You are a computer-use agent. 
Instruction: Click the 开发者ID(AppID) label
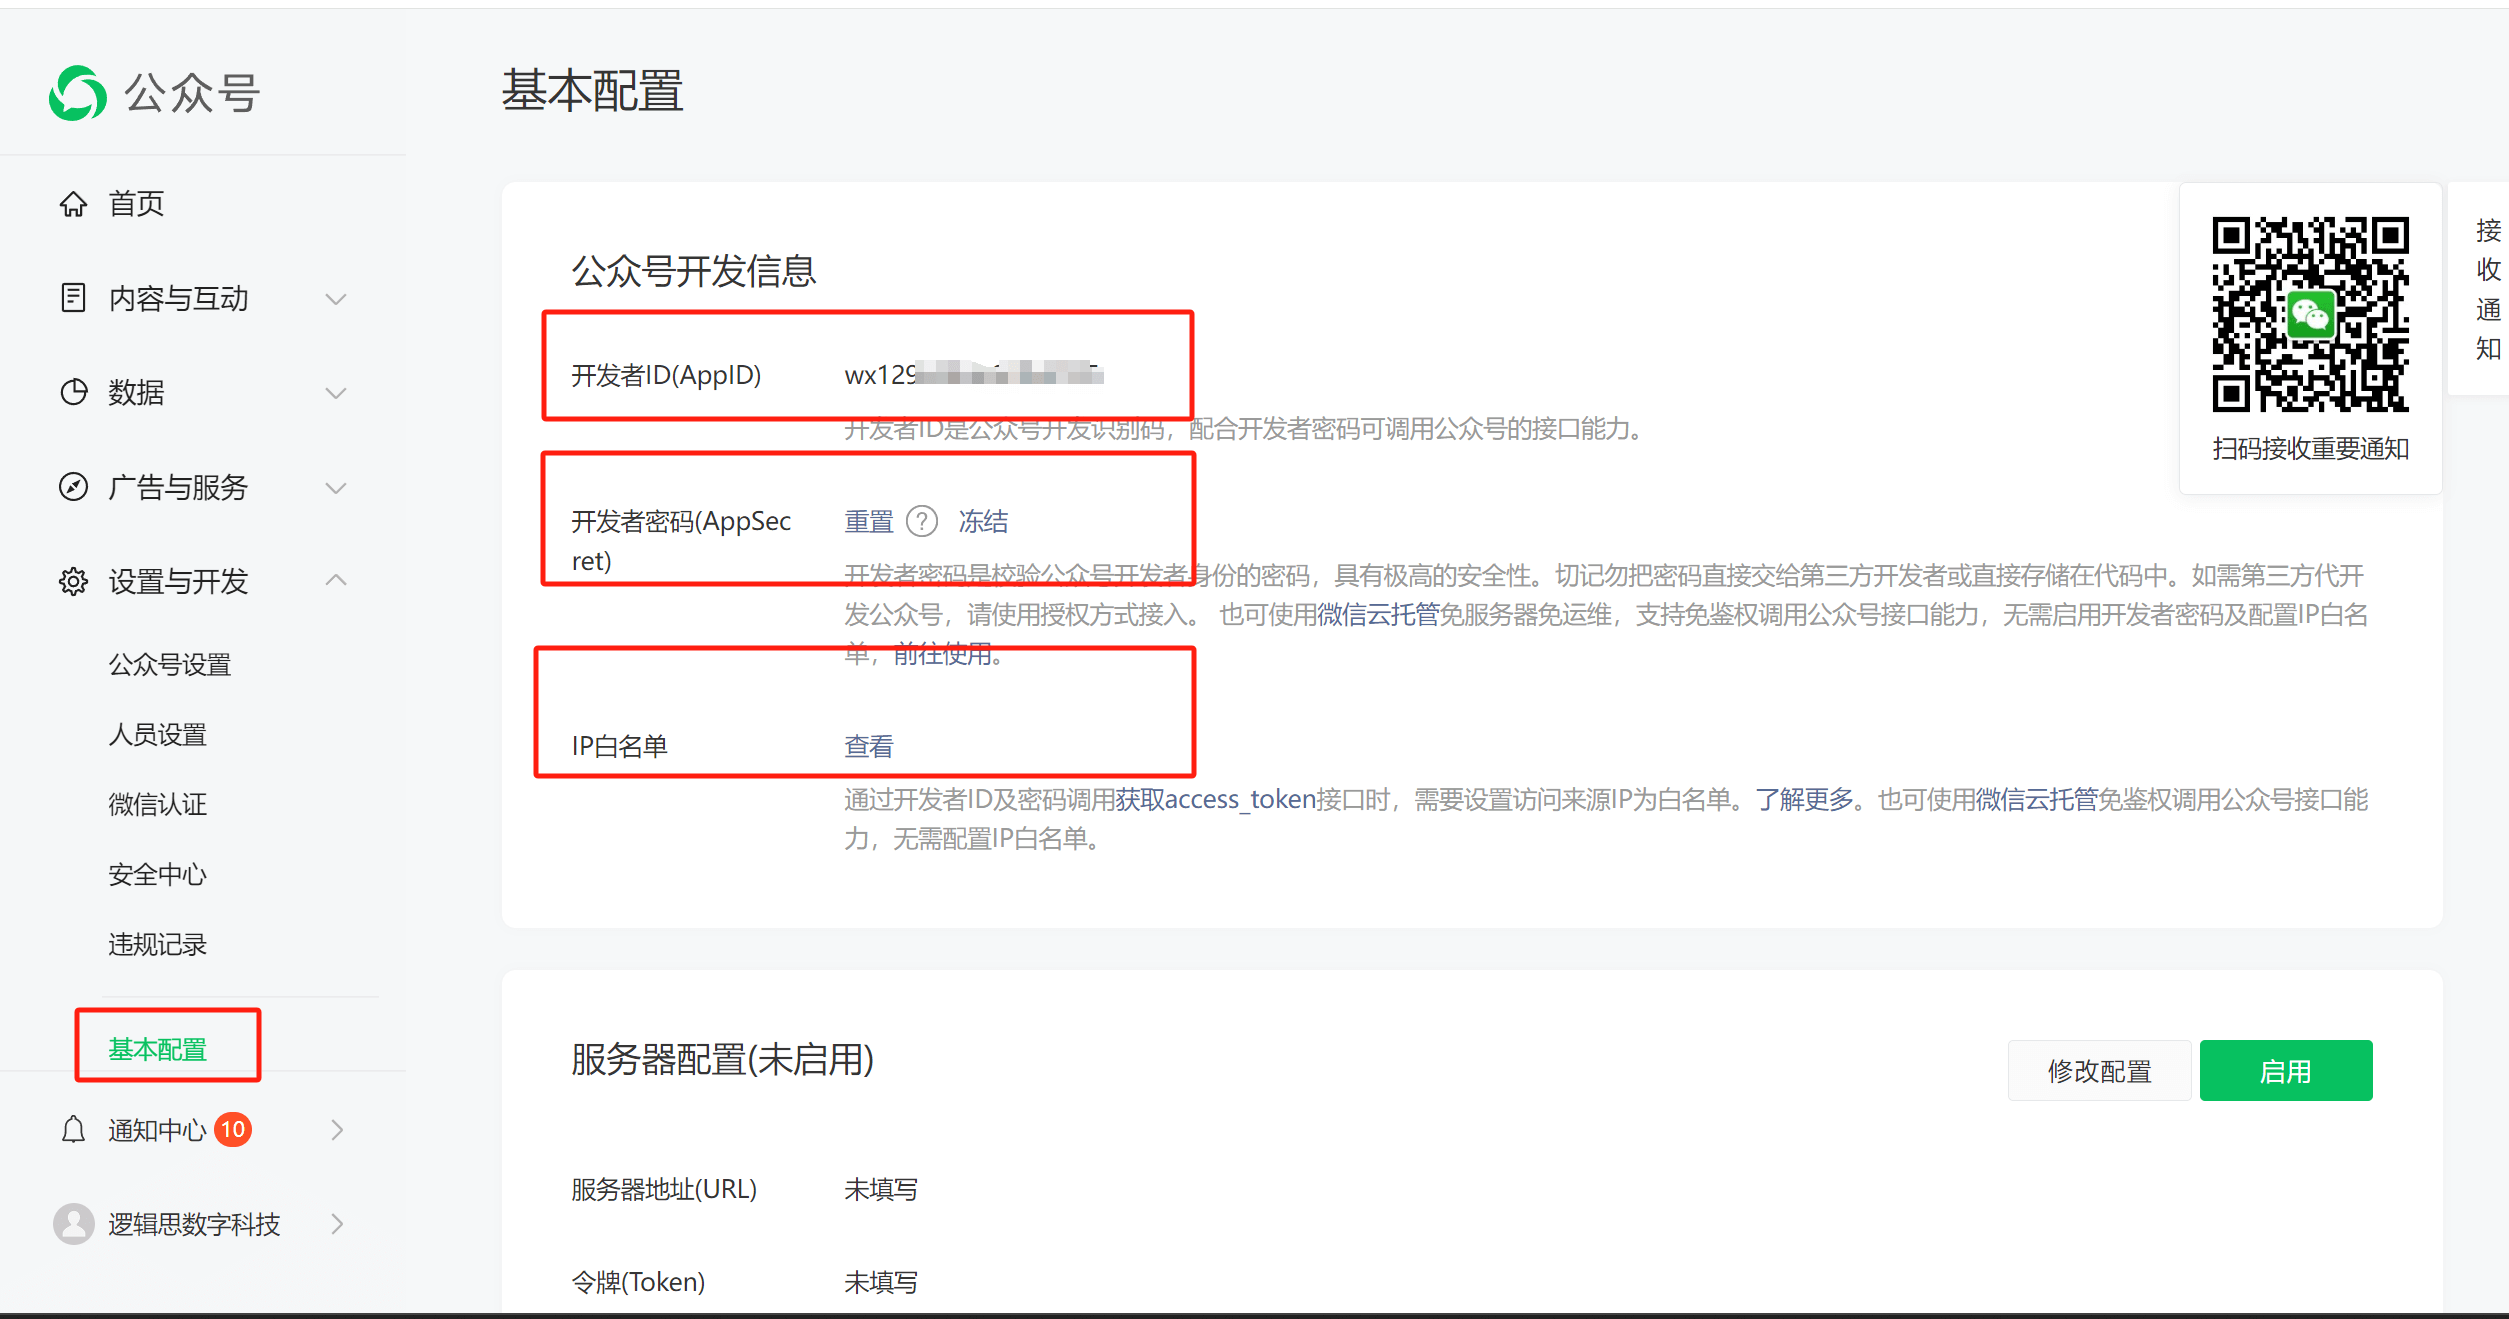666,375
